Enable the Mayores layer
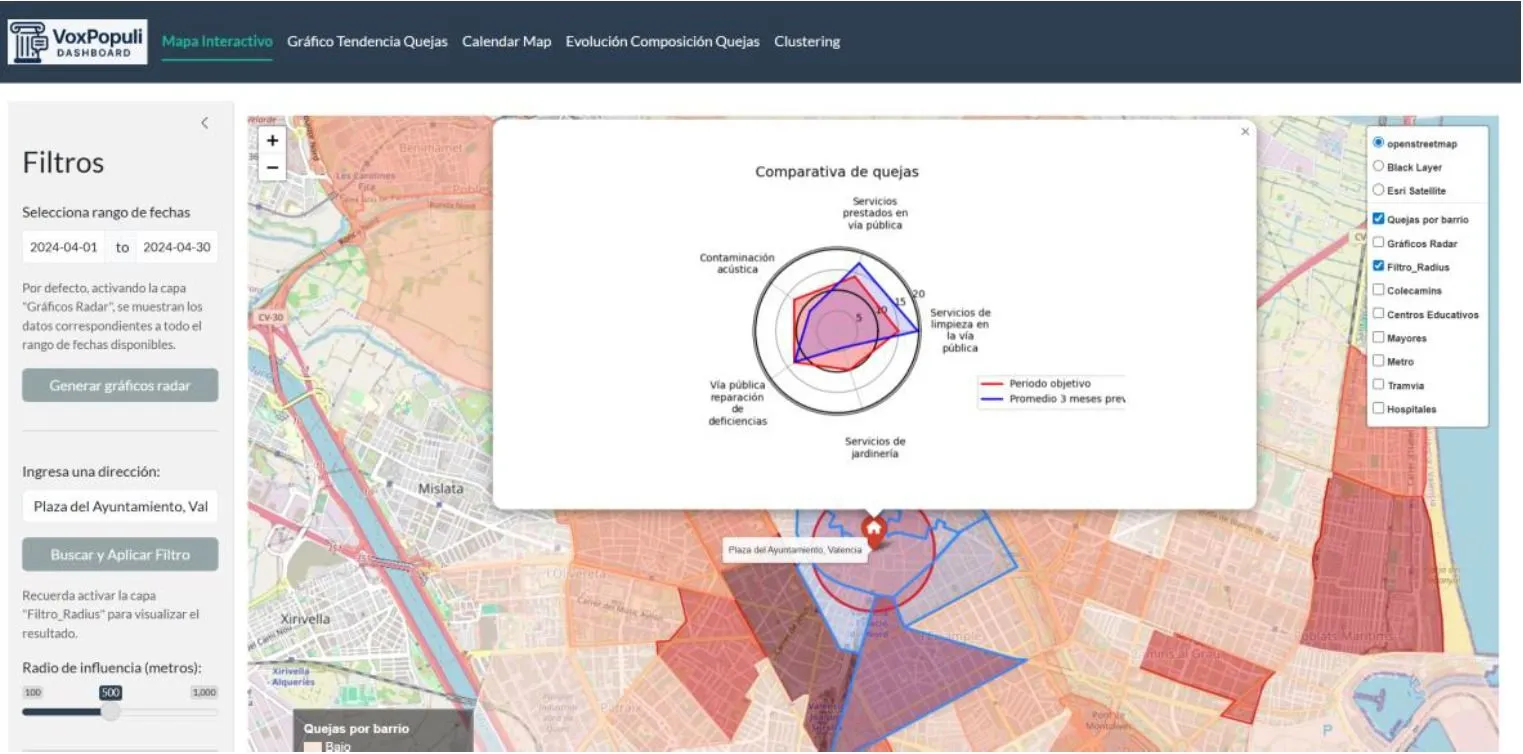This screenshot has width=1523, height=754. point(1379,338)
